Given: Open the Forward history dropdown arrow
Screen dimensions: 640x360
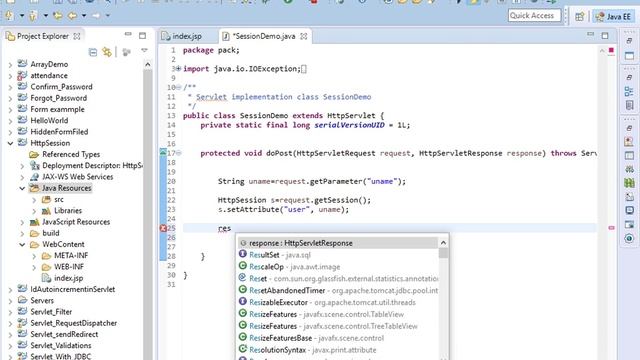Looking at the screenshot, I should pyautogui.click(x=108, y=16).
